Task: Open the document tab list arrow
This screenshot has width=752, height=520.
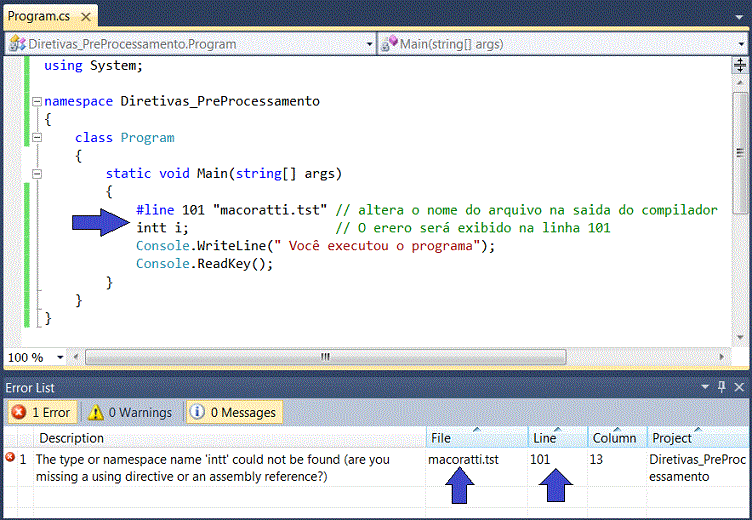Action: [739, 17]
